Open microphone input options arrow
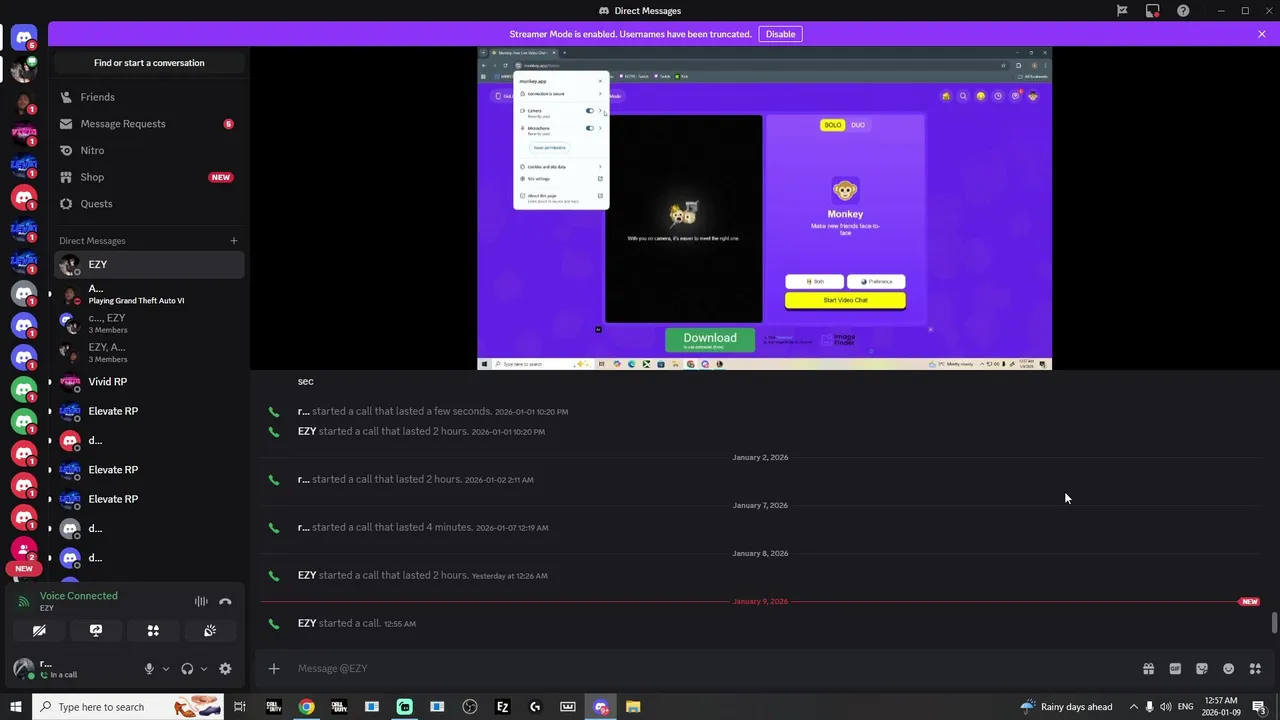Screen dimensions: 1280x720 point(165,669)
